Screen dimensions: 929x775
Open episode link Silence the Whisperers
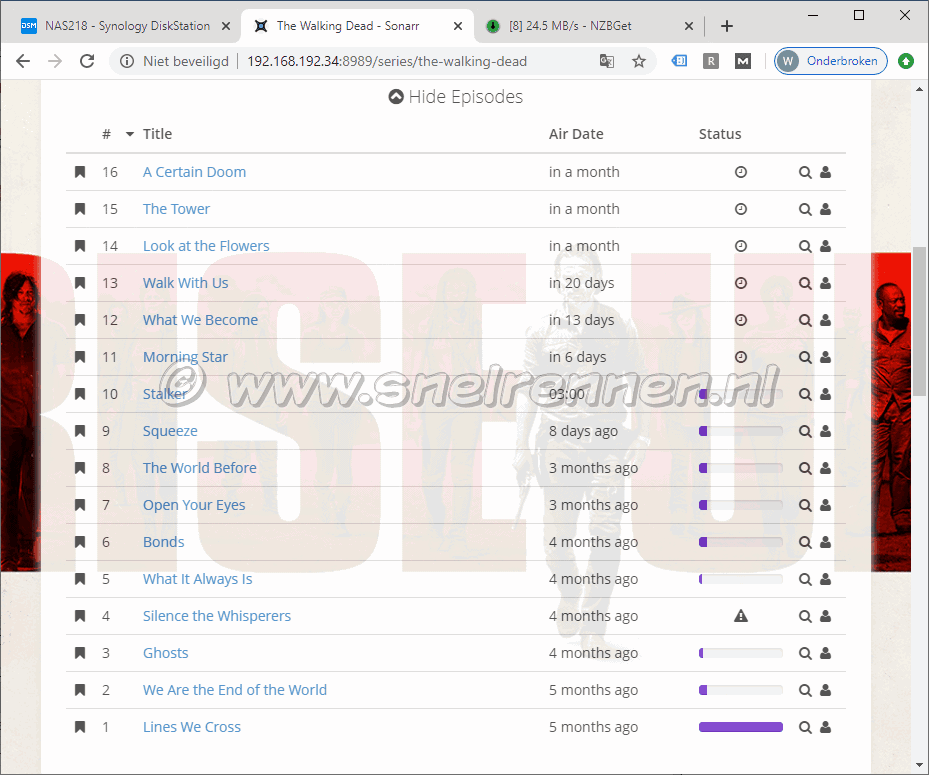[x=217, y=616]
